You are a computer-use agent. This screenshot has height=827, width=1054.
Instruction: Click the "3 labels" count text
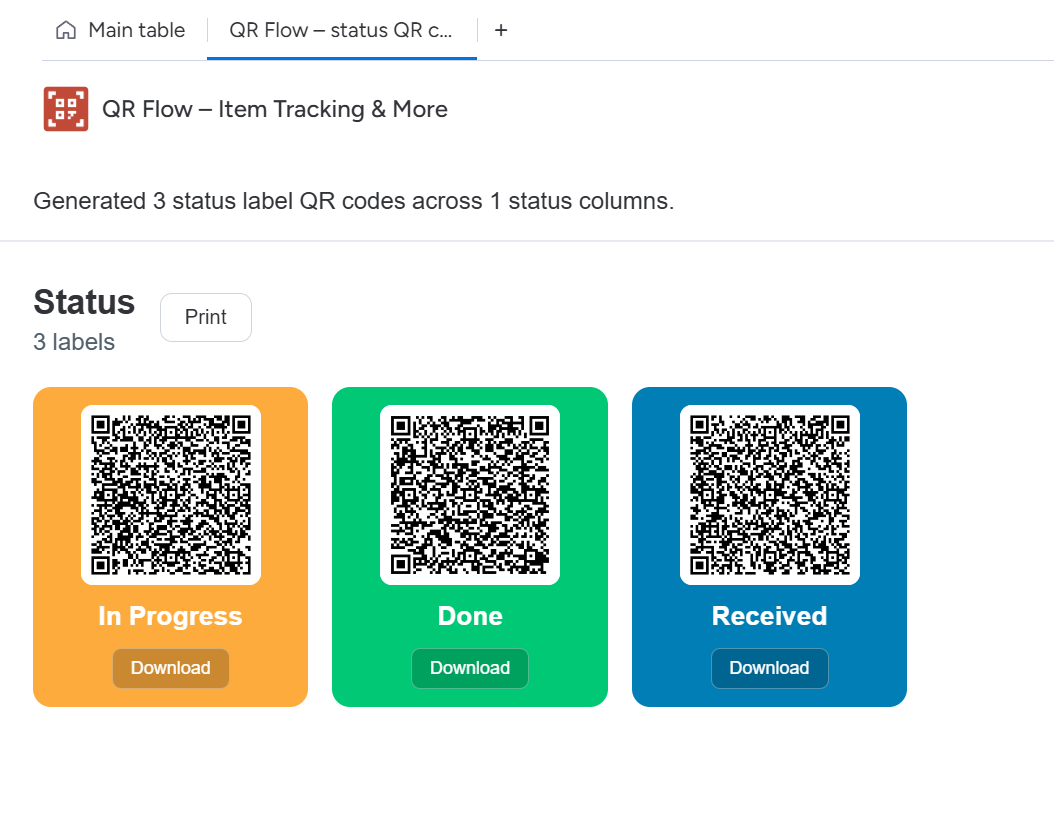click(74, 342)
